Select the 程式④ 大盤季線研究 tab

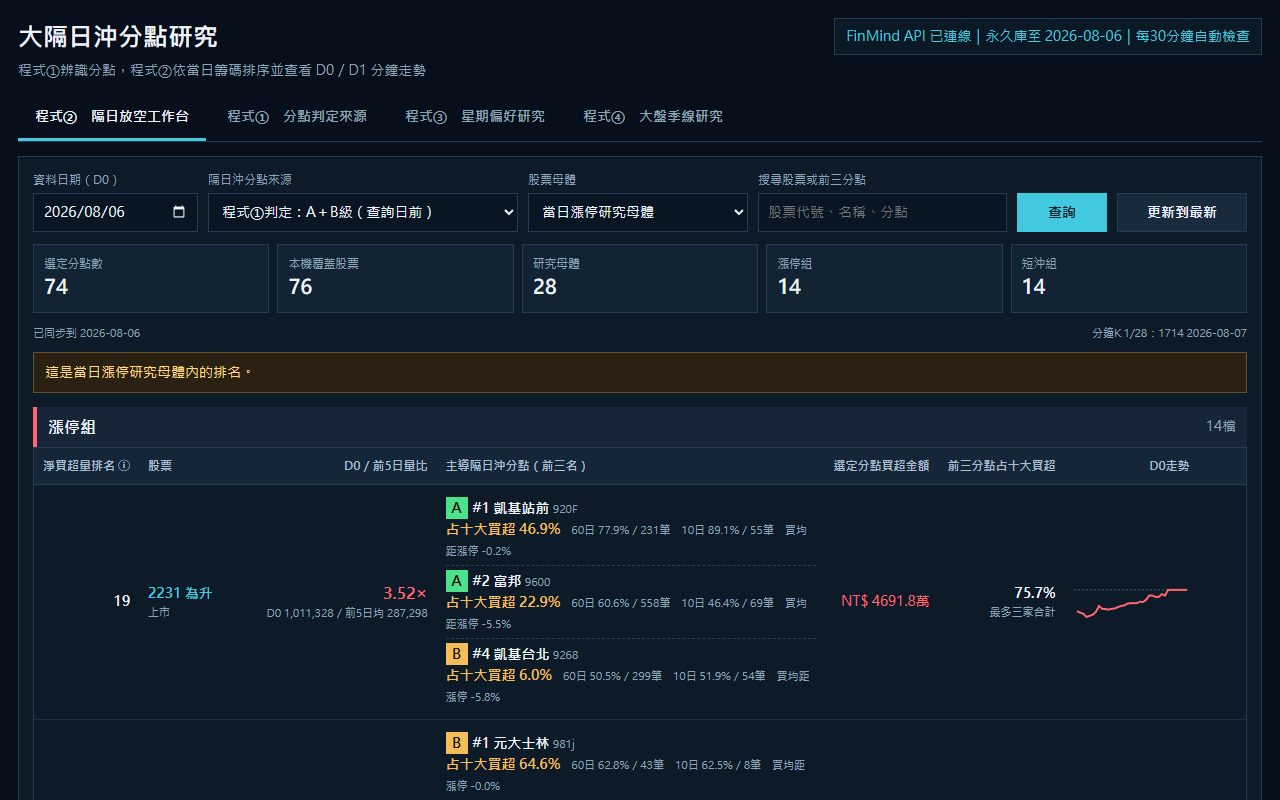pyautogui.click(x=653, y=116)
